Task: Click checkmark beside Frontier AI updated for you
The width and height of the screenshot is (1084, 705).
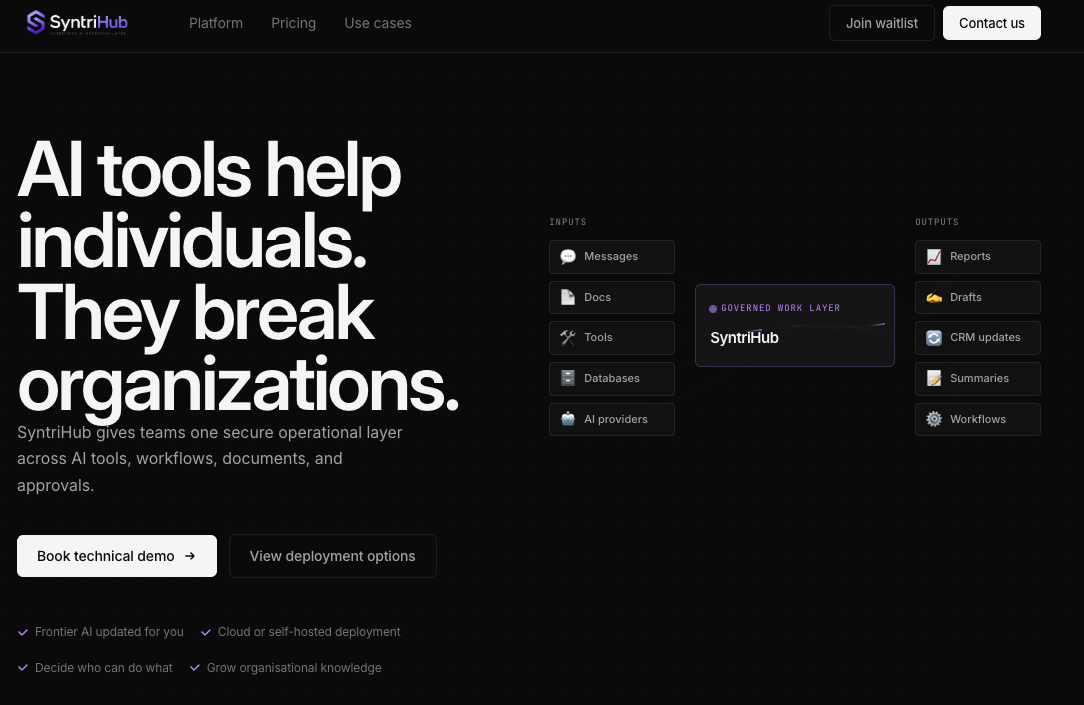Action: click(x=23, y=632)
